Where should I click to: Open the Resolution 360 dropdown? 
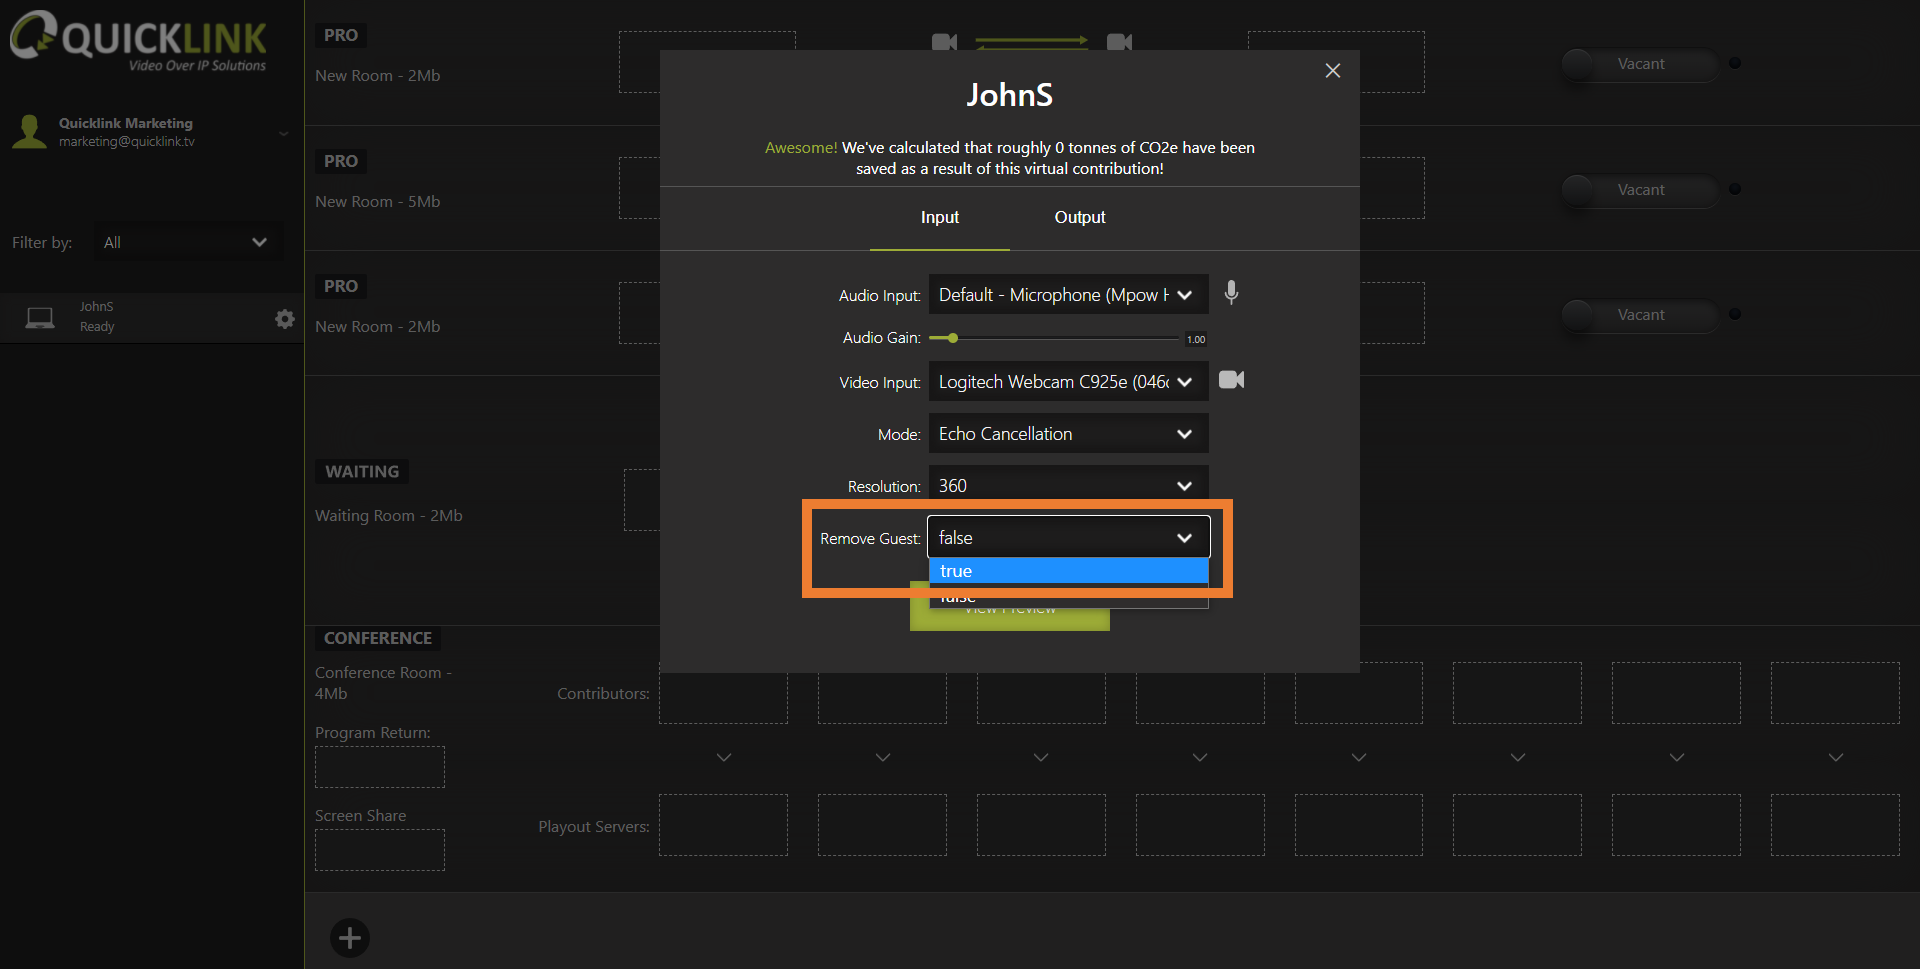click(1068, 485)
